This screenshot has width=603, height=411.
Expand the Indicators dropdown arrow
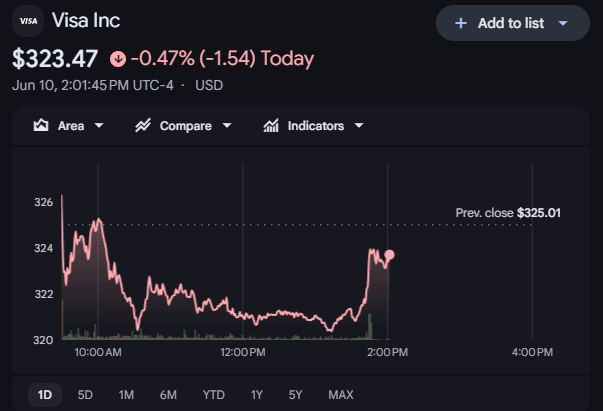pyautogui.click(x=359, y=125)
